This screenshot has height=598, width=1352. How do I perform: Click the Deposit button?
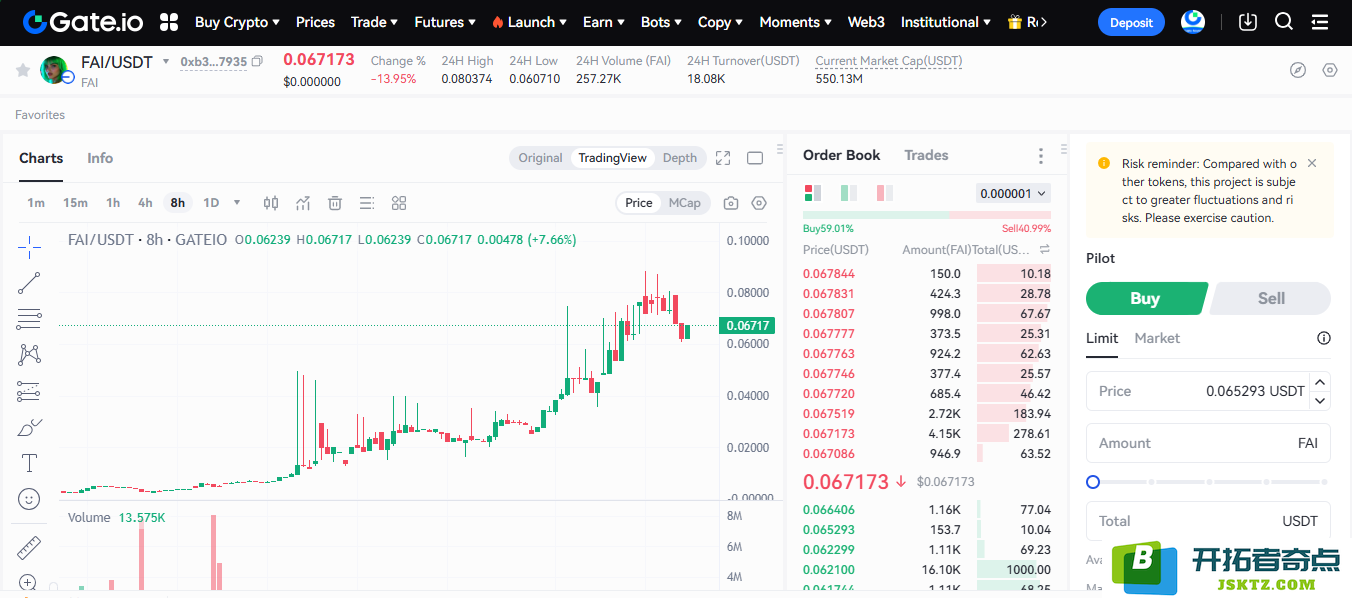pos(1131,22)
